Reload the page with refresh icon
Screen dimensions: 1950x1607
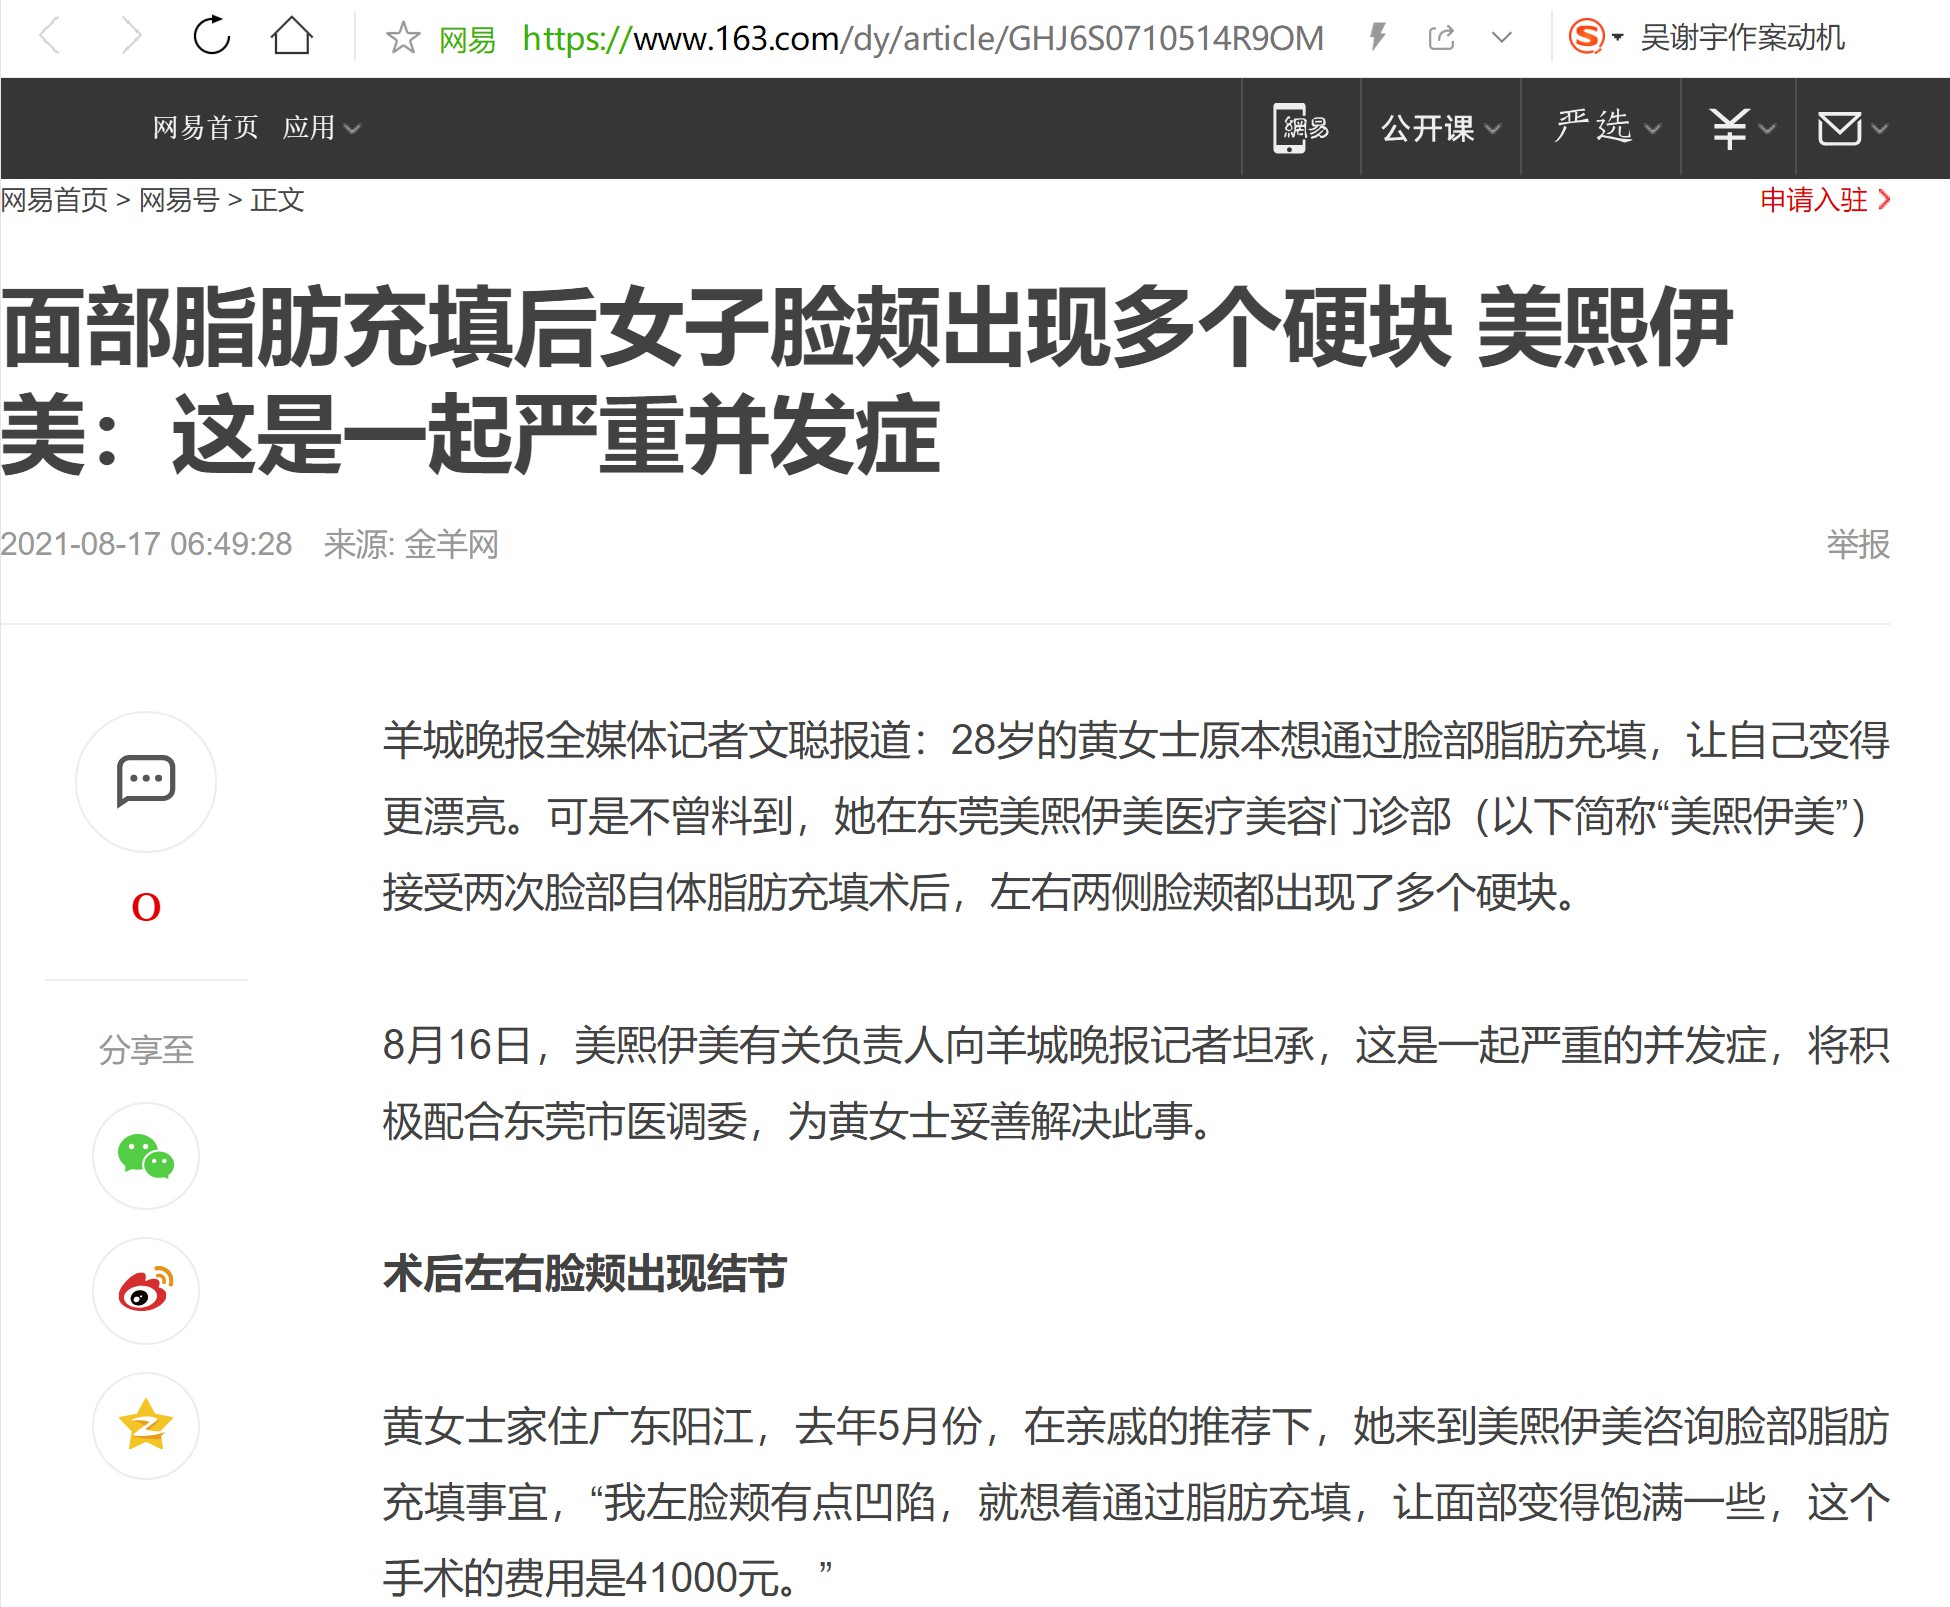[x=211, y=36]
